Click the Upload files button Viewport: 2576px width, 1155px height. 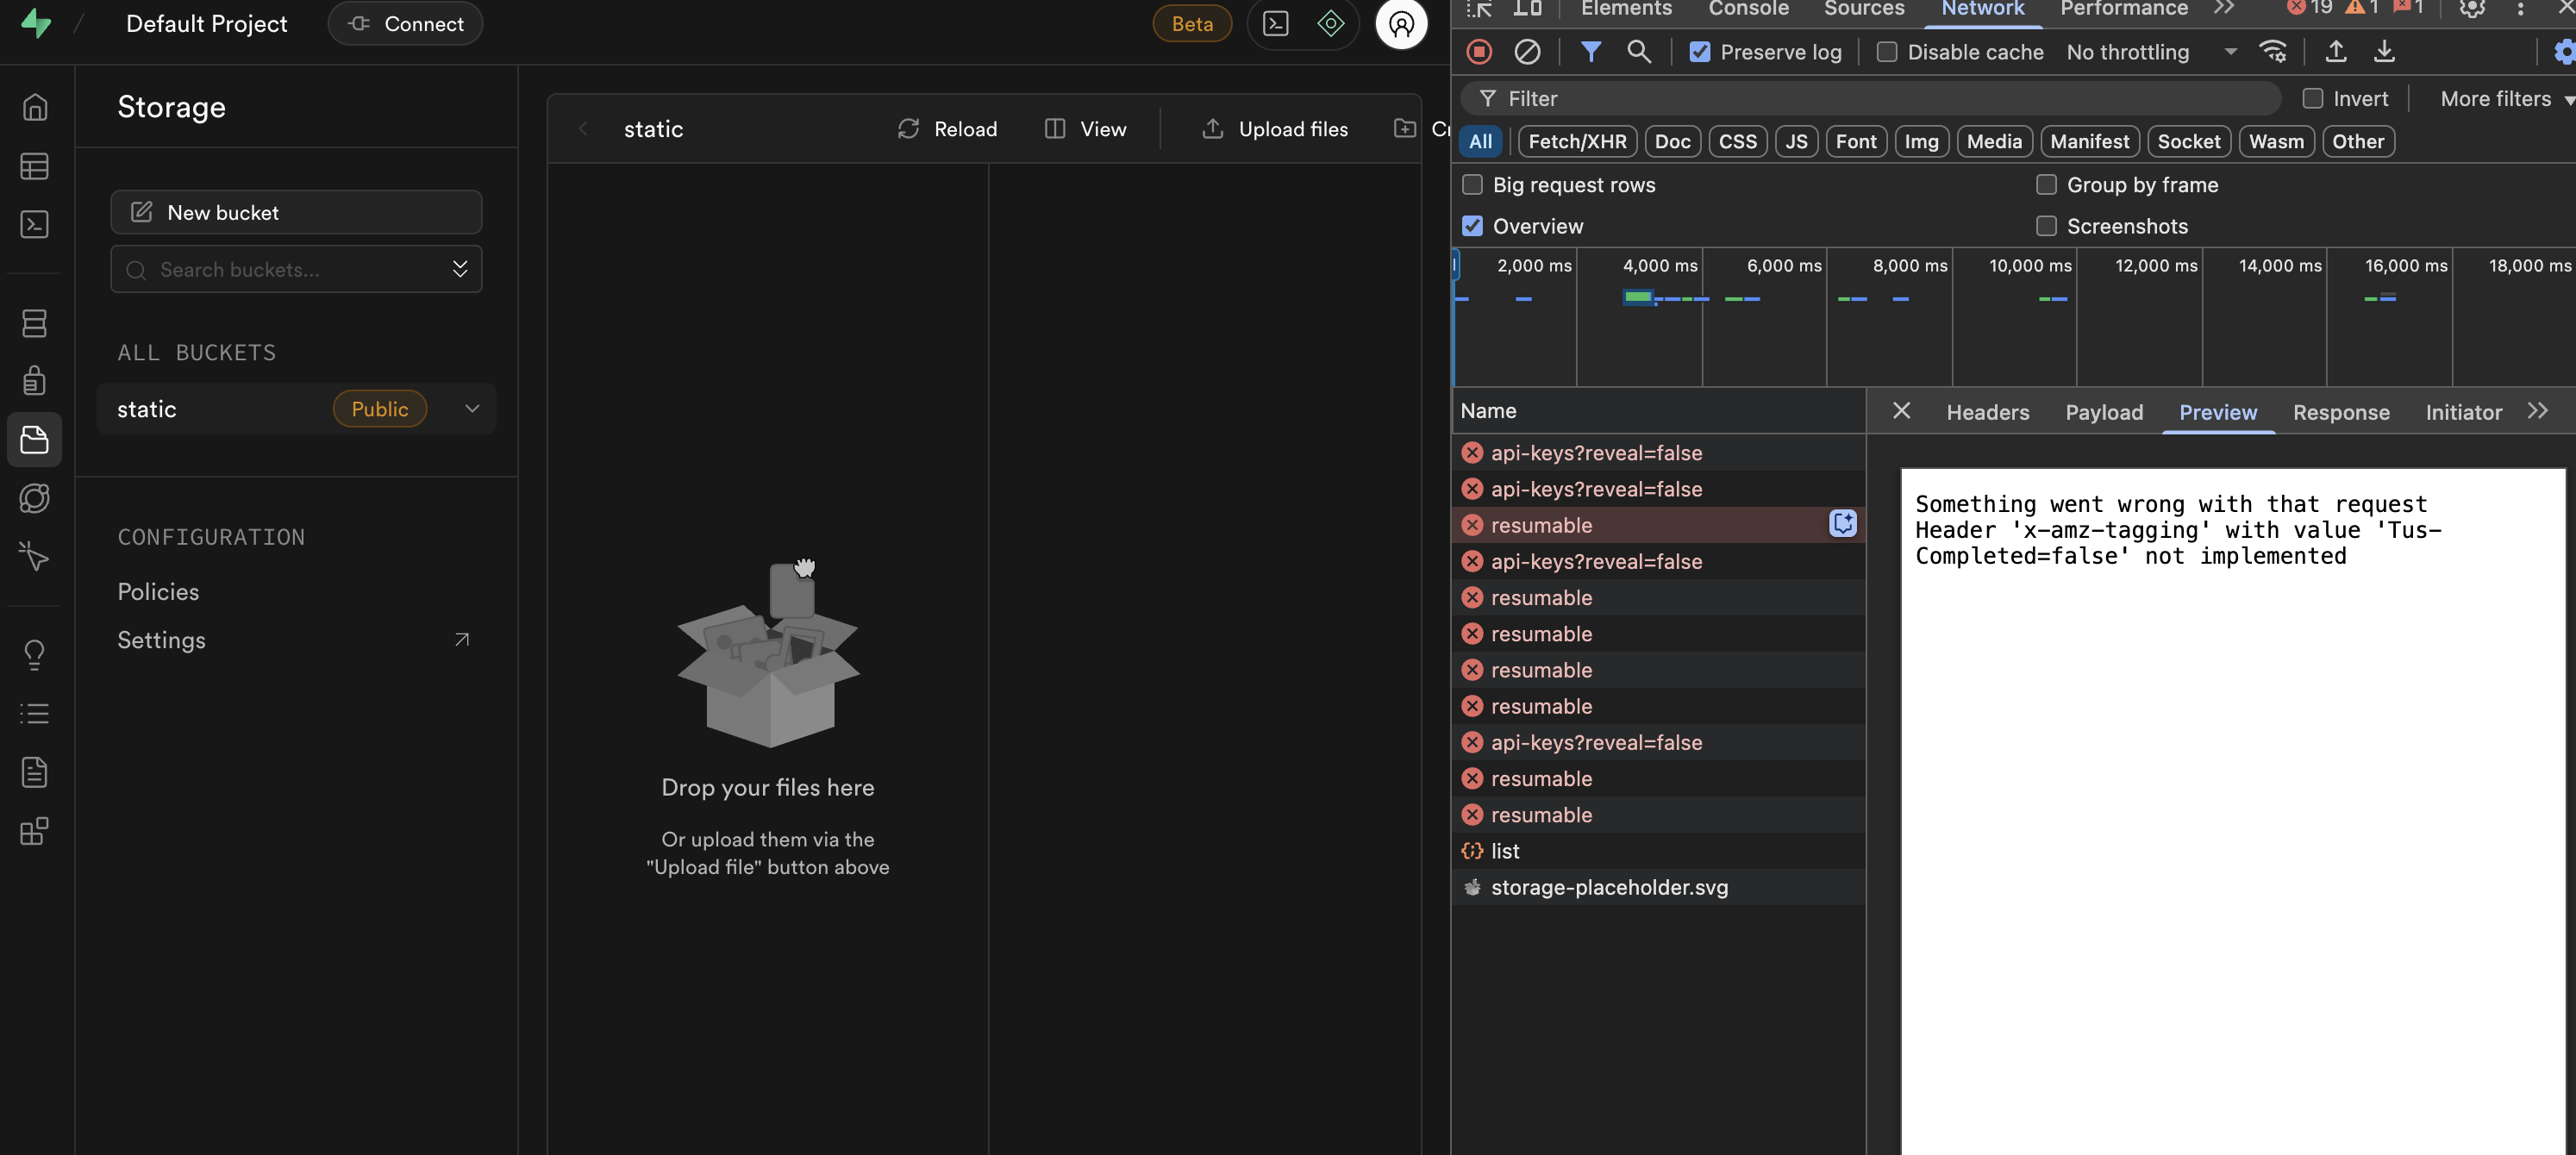tap(1274, 129)
